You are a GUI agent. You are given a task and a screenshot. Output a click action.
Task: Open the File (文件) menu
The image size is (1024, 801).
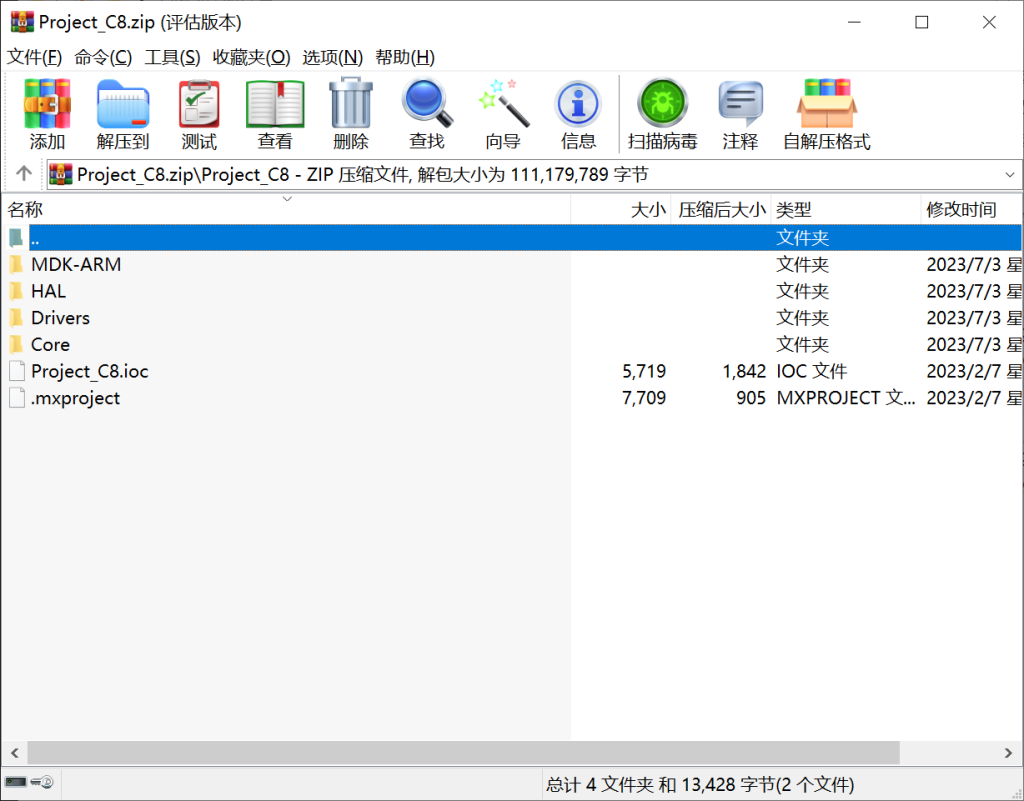pos(34,57)
